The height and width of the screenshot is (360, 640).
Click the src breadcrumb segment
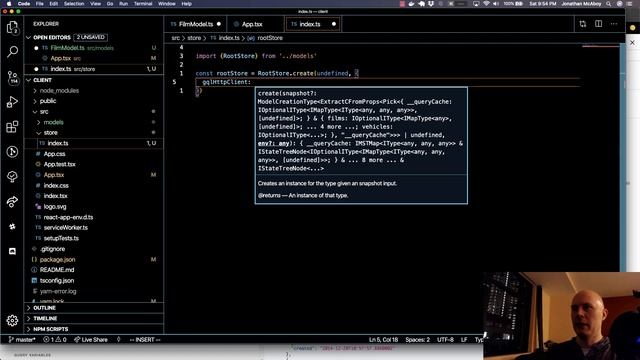coord(176,38)
